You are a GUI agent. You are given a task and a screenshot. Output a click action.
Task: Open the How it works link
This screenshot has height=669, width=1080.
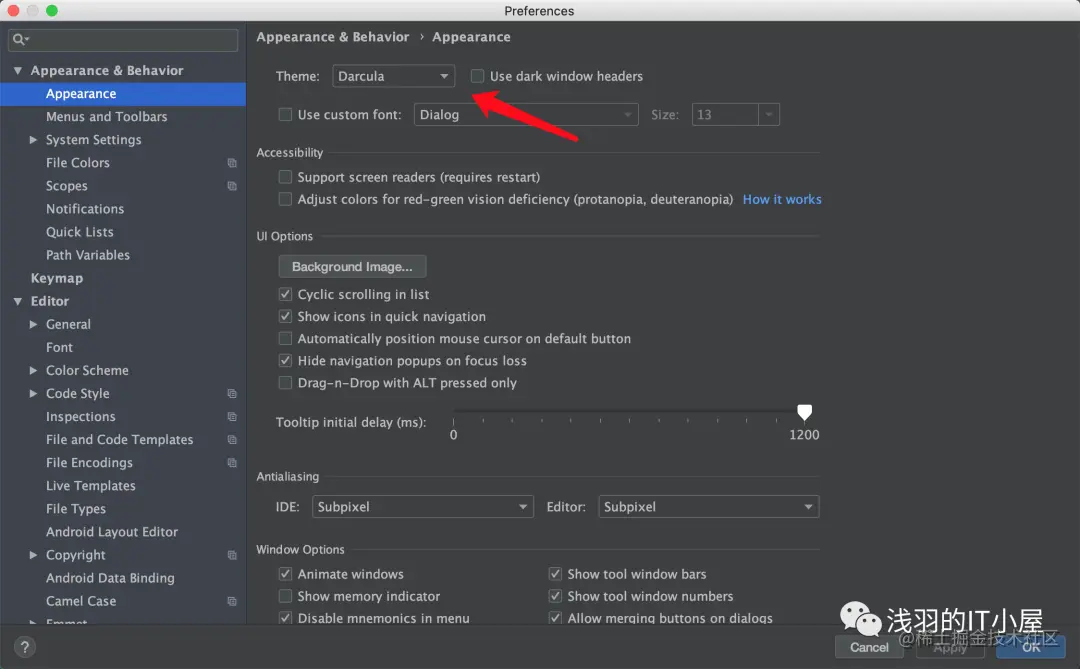782,199
